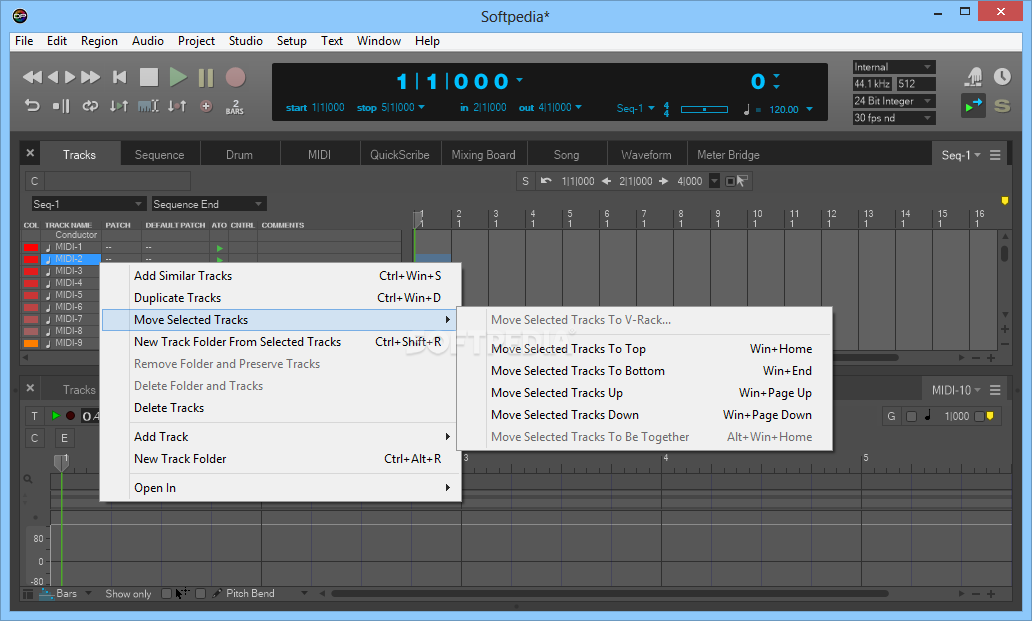Click the 2 BARS countoff icon
This screenshot has height=621, width=1032.
click(235, 107)
